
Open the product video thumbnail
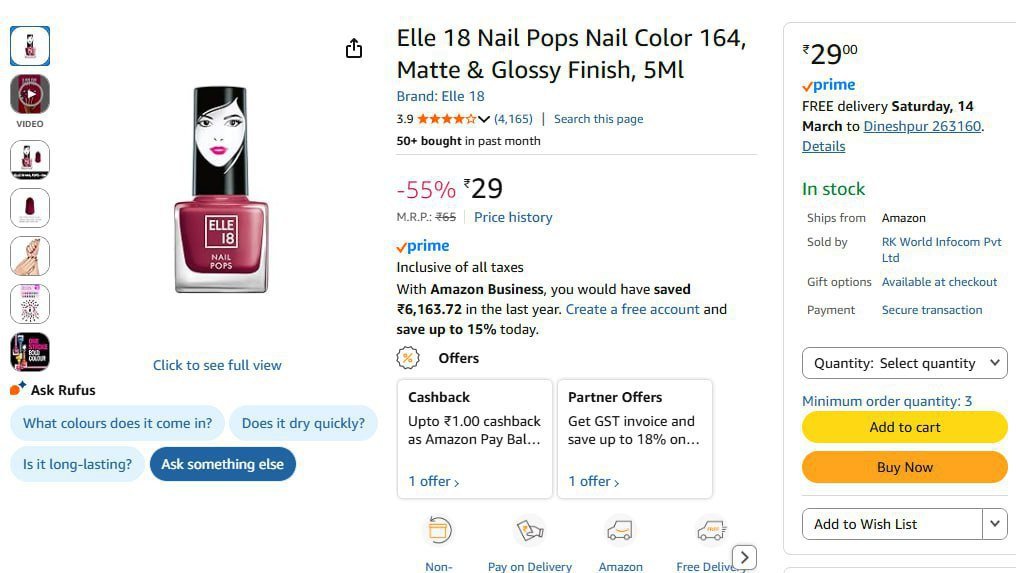30,95
